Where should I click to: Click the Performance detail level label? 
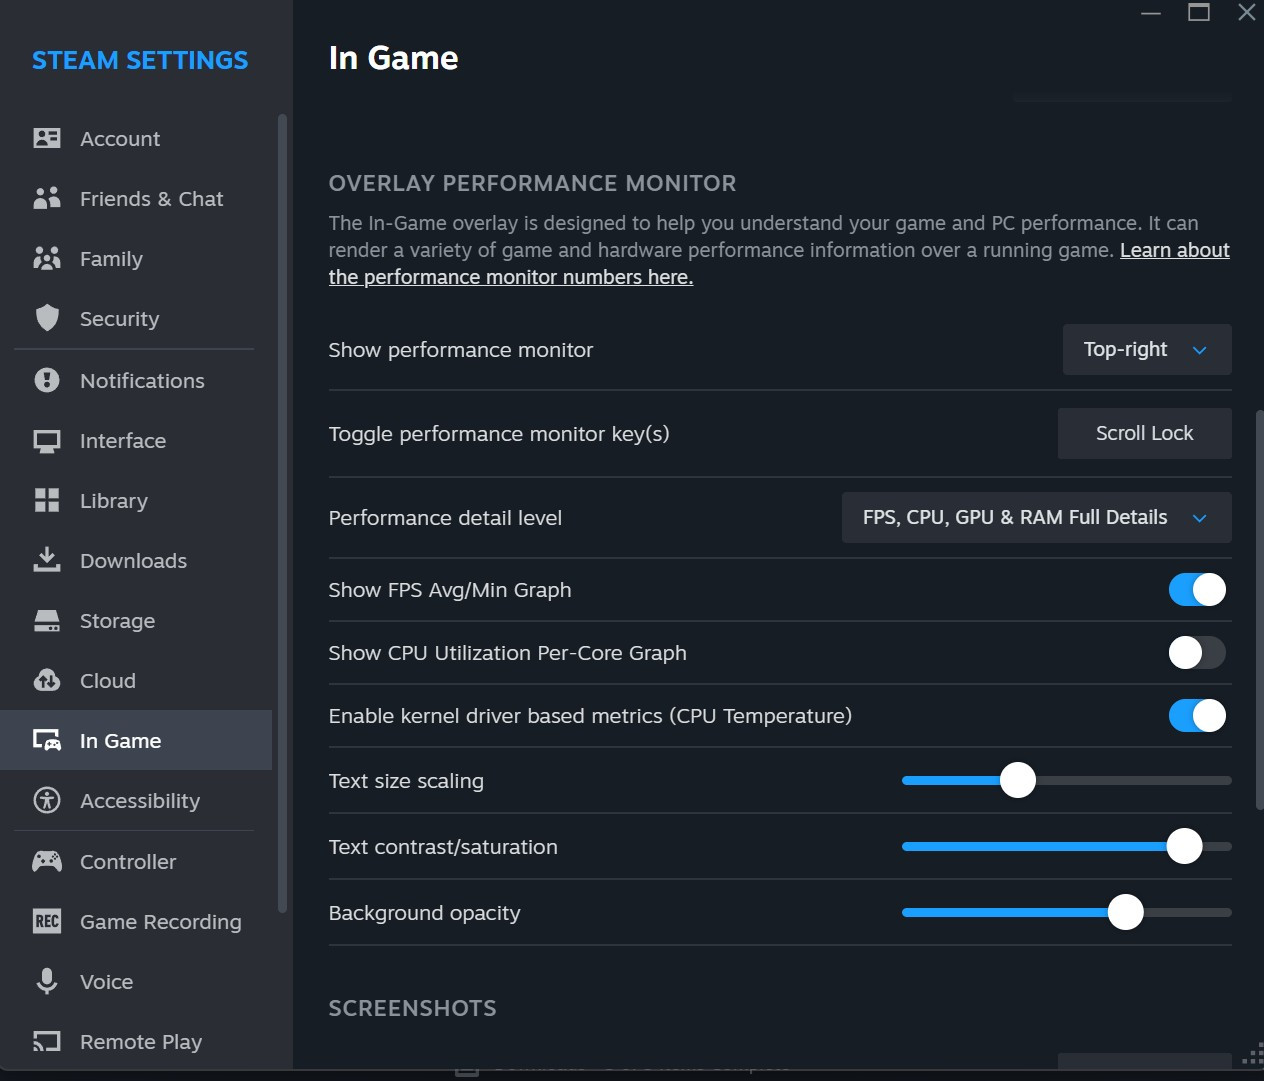(445, 518)
